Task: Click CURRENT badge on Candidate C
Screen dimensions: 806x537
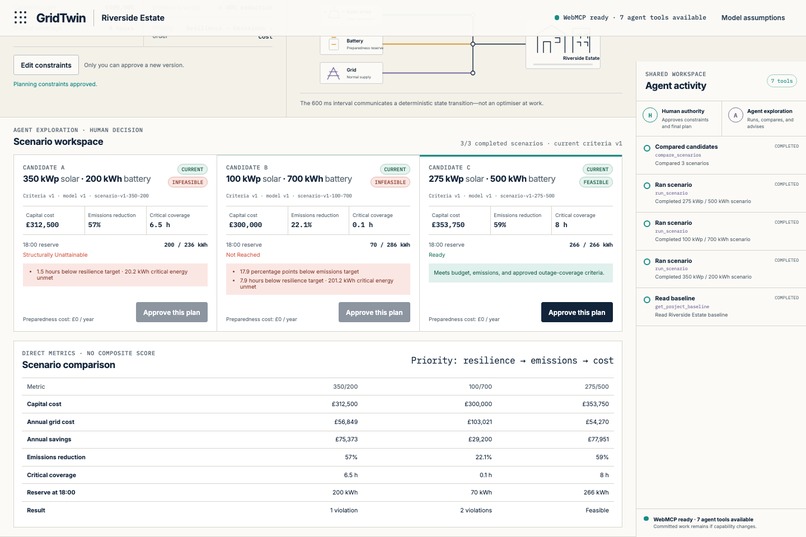Action: [597, 169]
